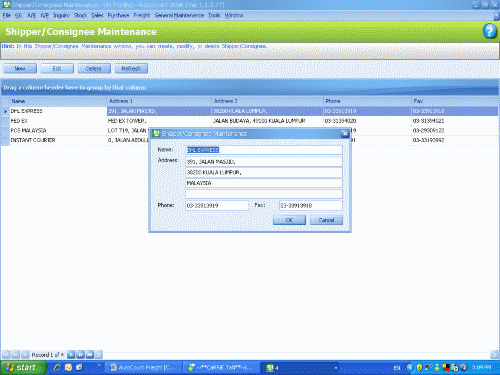Go to first record in navigator
The height and width of the screenshot is (375, 500).
coord(6,355)
